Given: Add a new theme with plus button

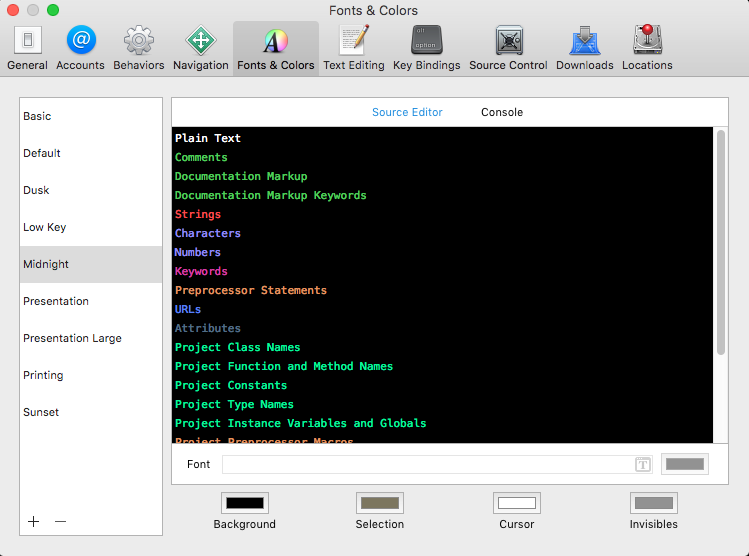Looking at the screenshot, I should point(33,521).
